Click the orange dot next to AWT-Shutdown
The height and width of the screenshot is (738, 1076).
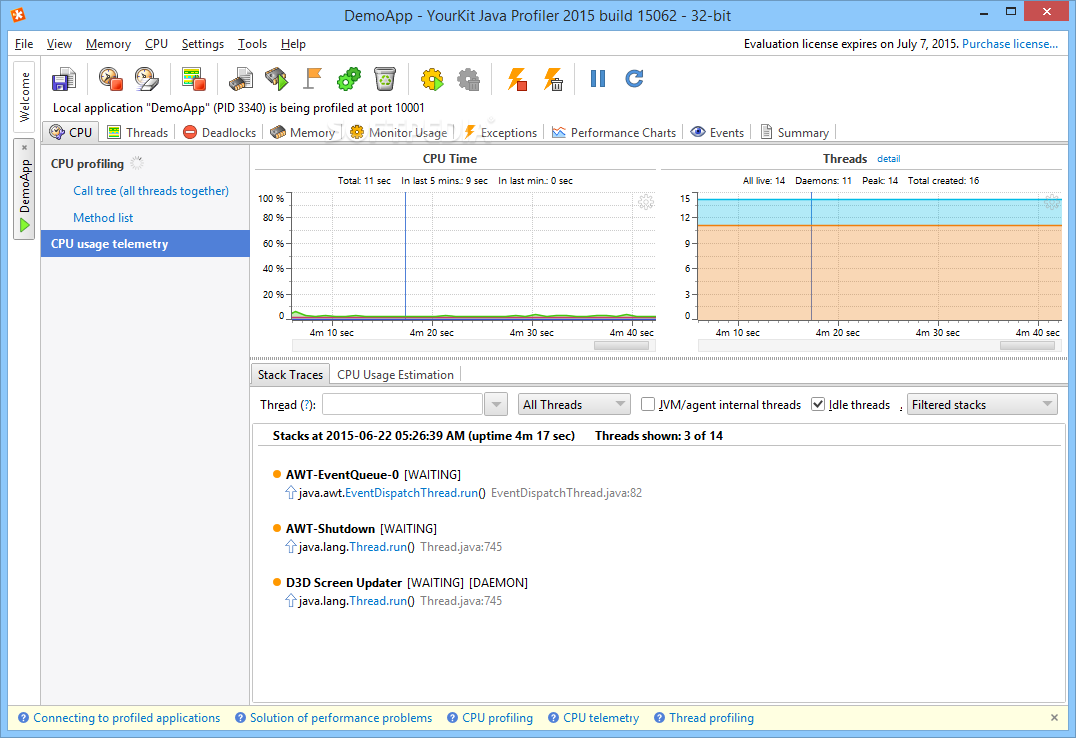pos(277,528)
